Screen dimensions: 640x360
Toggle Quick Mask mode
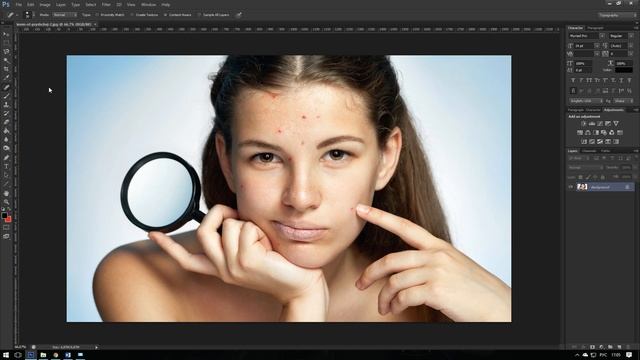[6, 228]
